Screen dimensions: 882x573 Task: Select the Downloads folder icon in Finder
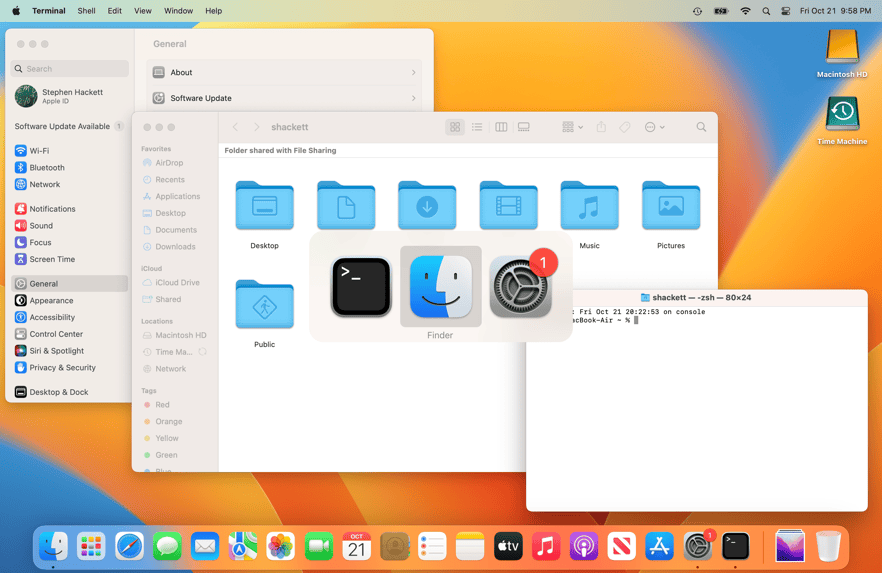coord(427,206)
